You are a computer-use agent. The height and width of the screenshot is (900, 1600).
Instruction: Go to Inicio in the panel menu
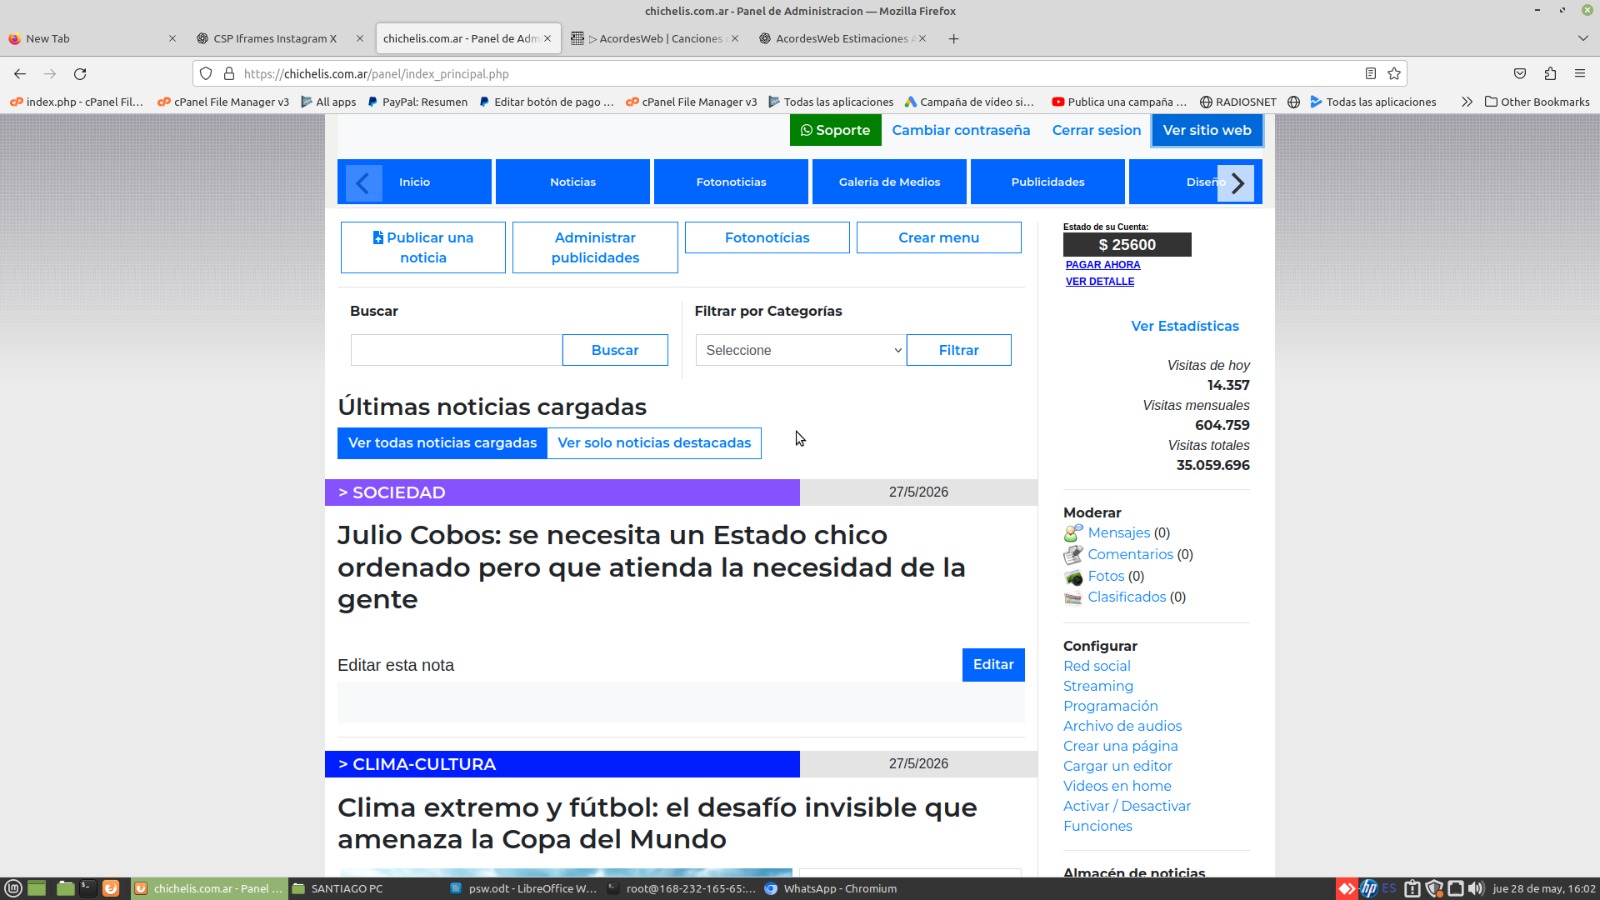tap(414, 182)
